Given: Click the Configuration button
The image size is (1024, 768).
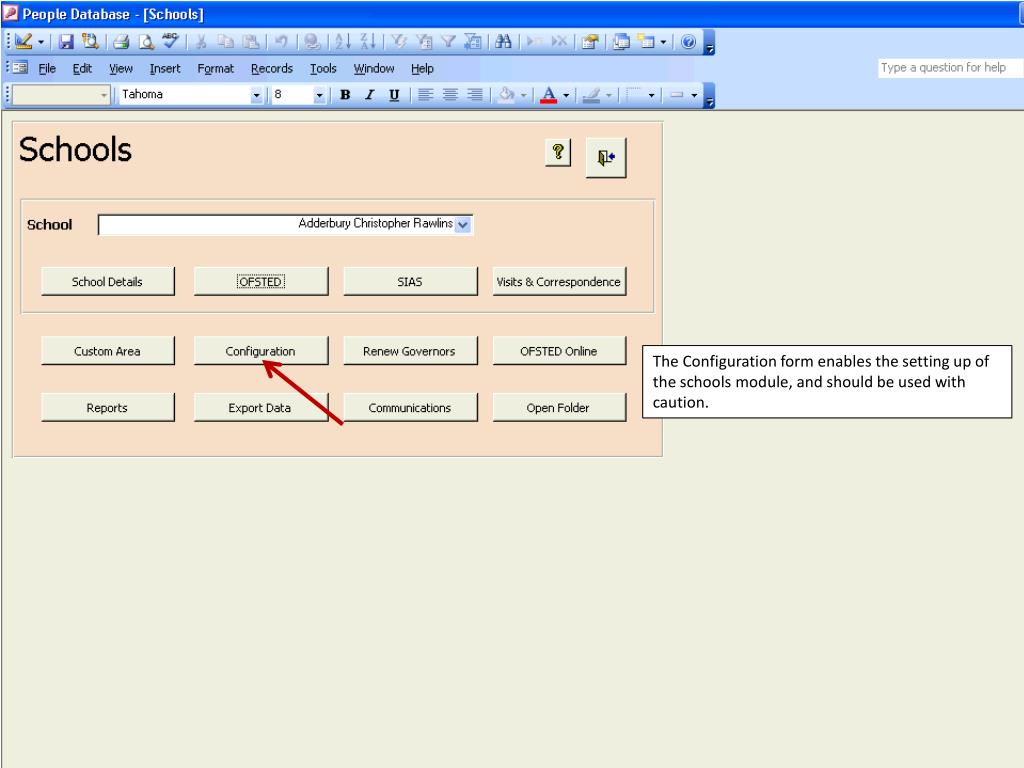Looking at the screenshot, I should [x=260, y=351].
